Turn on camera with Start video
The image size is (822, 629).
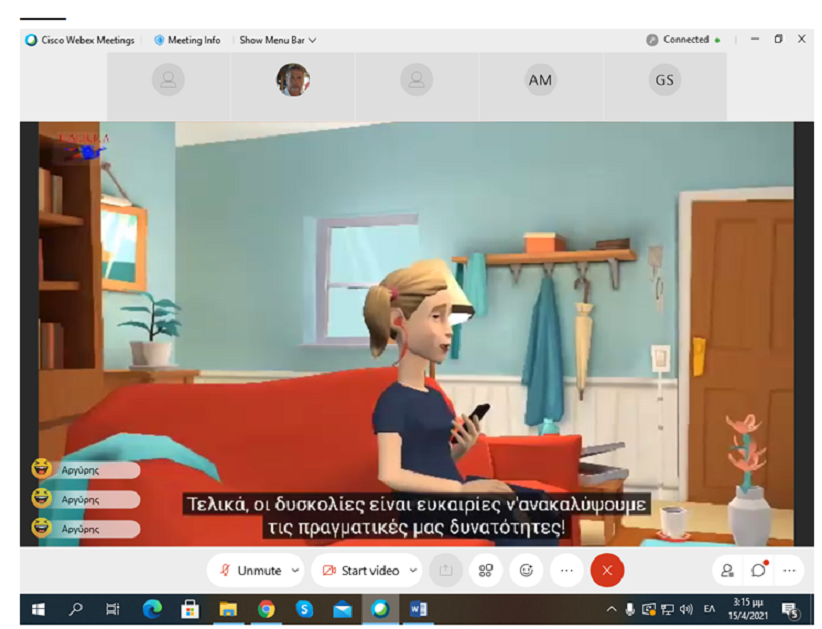click(x=361, y=570)
